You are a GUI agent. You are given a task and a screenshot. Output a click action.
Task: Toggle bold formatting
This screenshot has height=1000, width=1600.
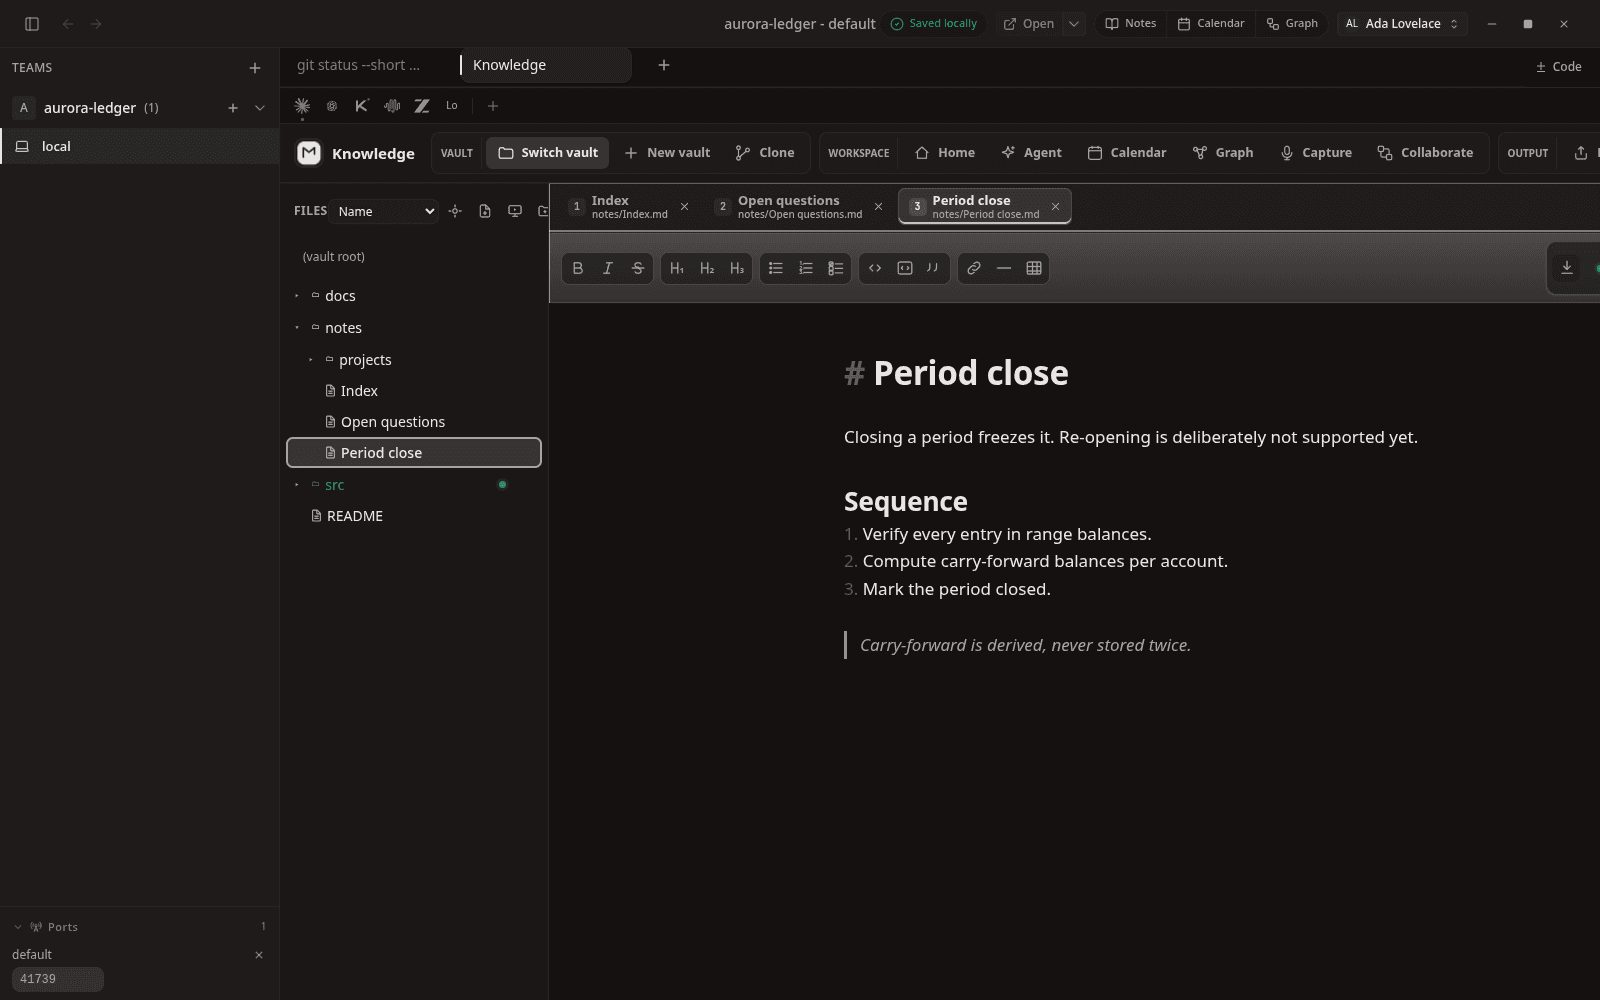[x=578, y=268]
